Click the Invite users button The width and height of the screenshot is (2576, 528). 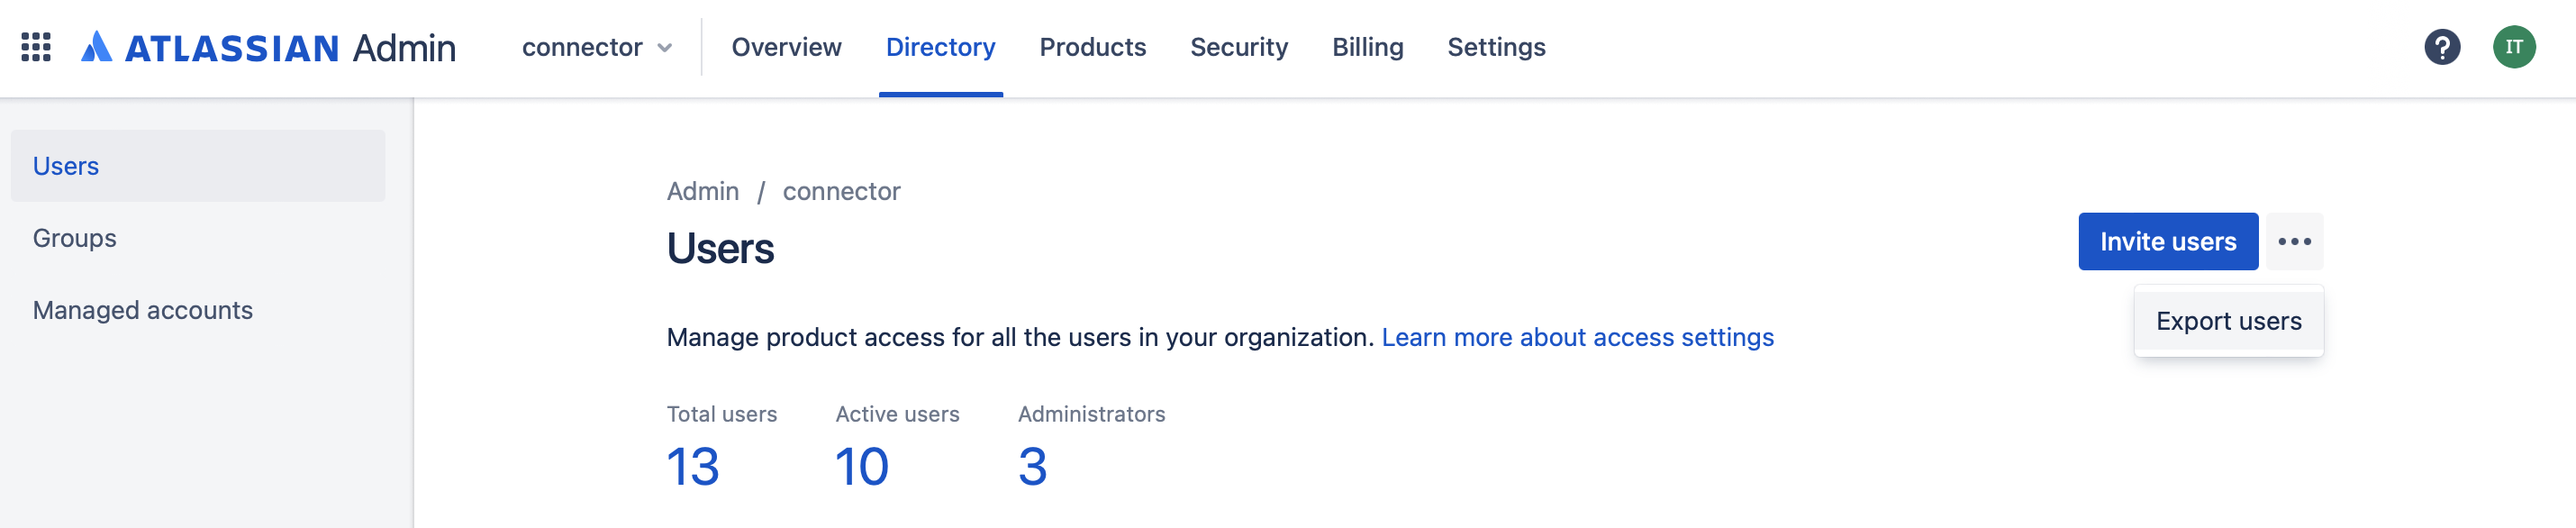2166,241
